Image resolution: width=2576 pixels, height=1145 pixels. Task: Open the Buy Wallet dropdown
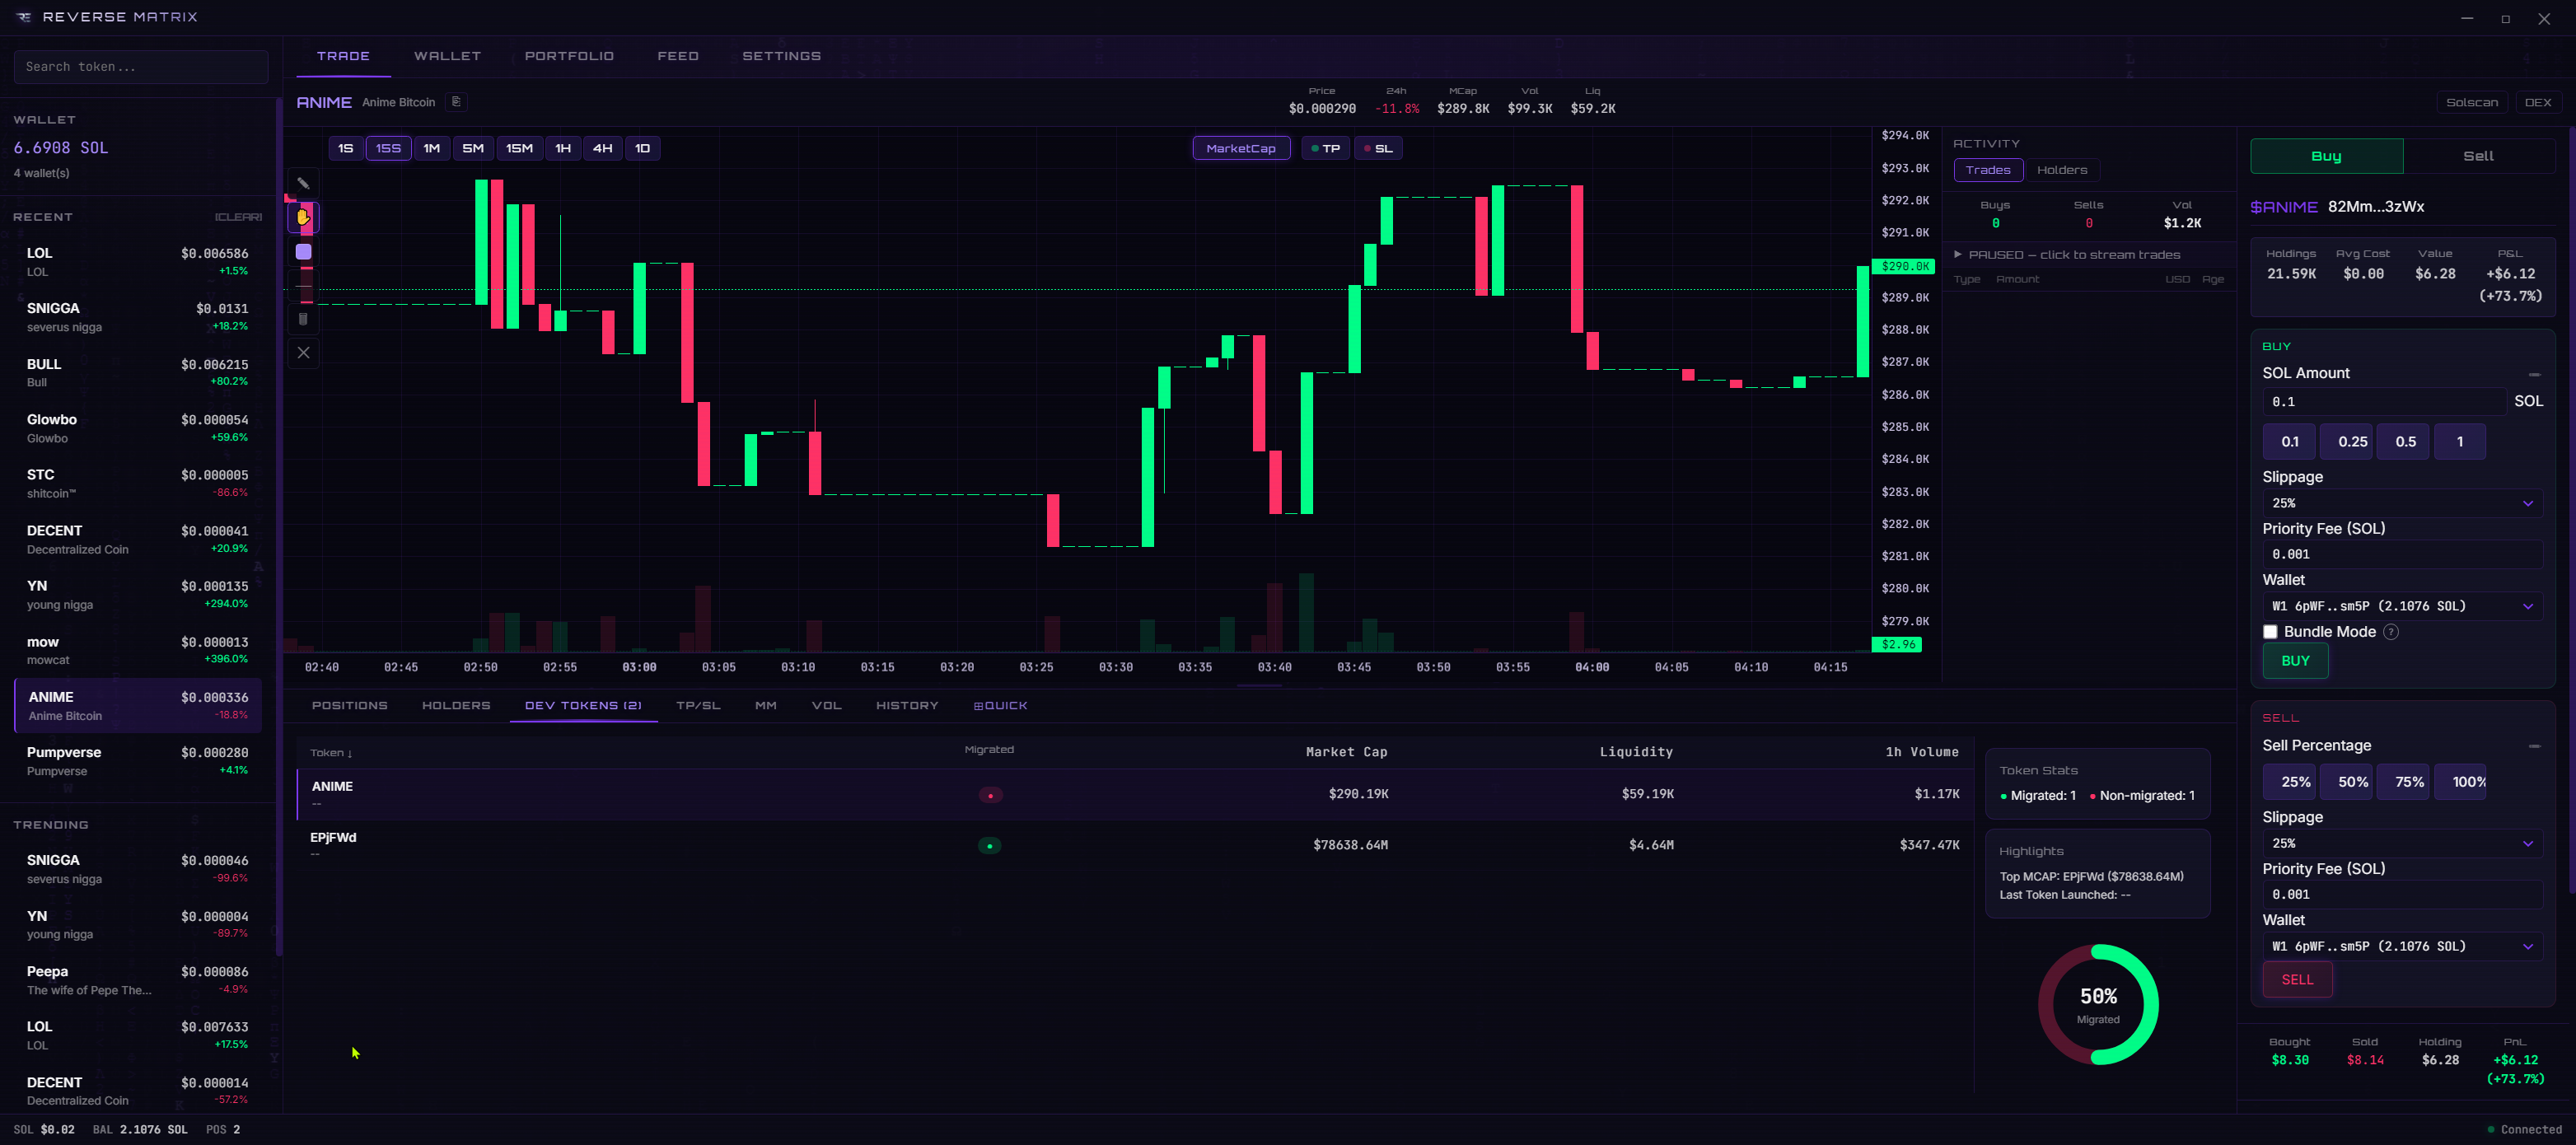click(x=2402, y=606)
